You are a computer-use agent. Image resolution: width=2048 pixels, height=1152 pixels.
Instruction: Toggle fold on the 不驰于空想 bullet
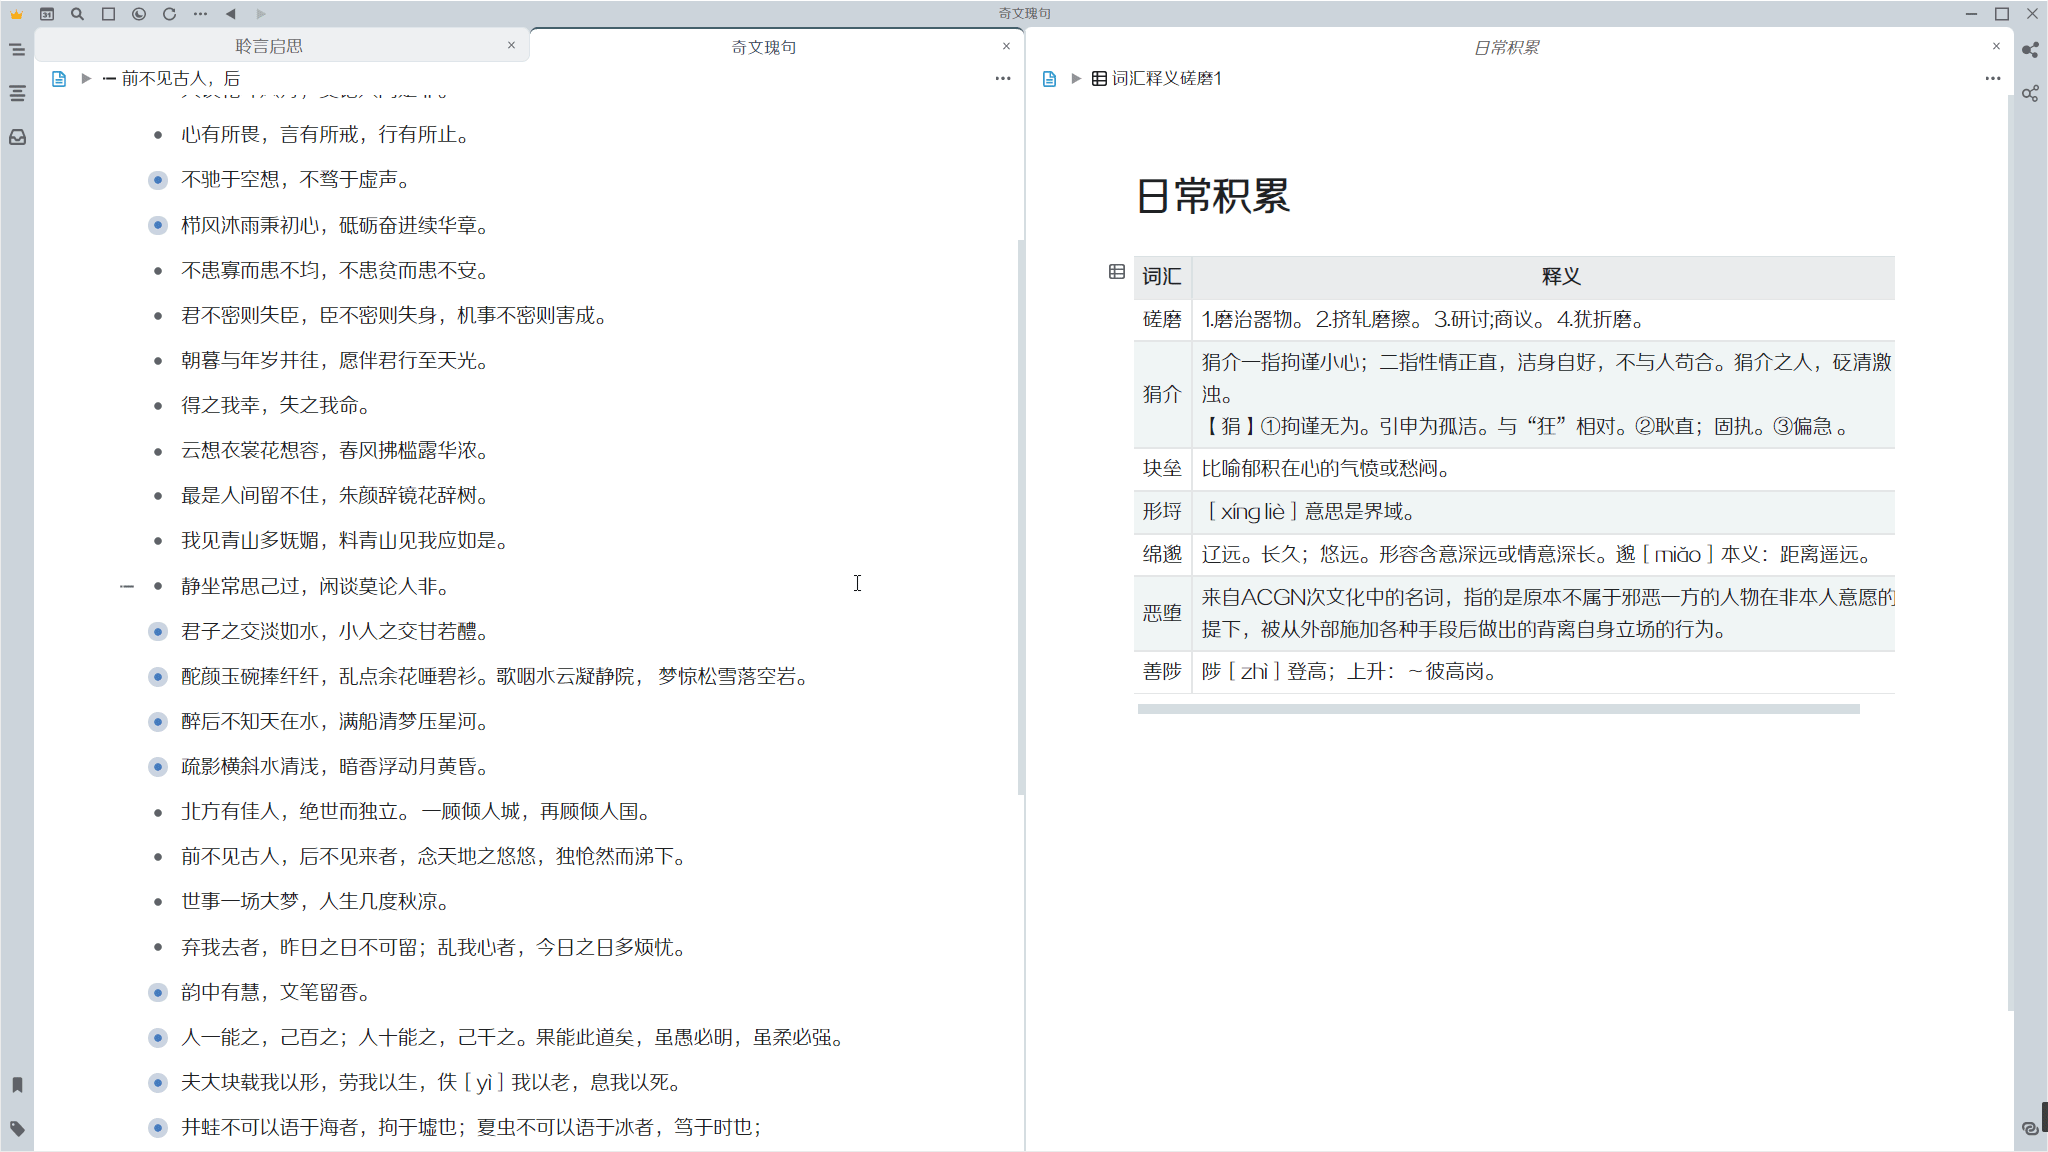pos(158,180)
